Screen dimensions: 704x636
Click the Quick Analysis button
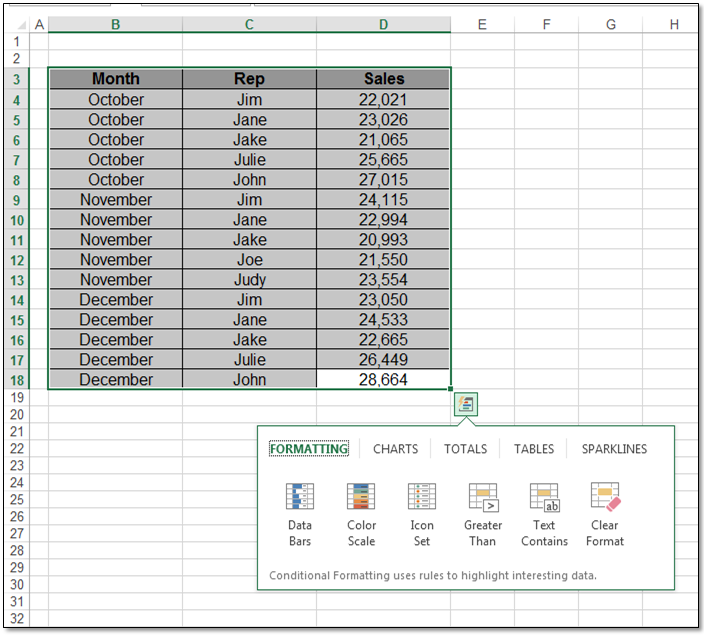click(x=466, y=404)
